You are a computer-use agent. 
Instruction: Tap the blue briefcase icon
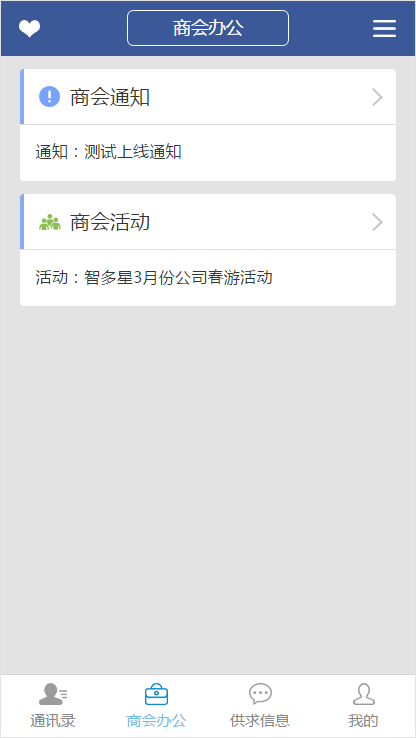(156, 694)
